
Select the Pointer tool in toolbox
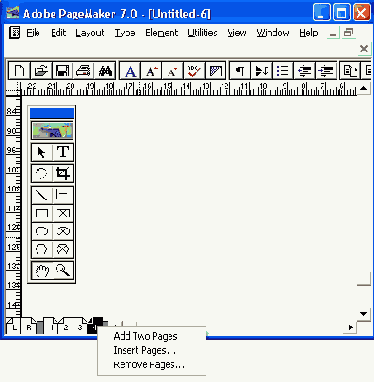[x=42, y=153]
